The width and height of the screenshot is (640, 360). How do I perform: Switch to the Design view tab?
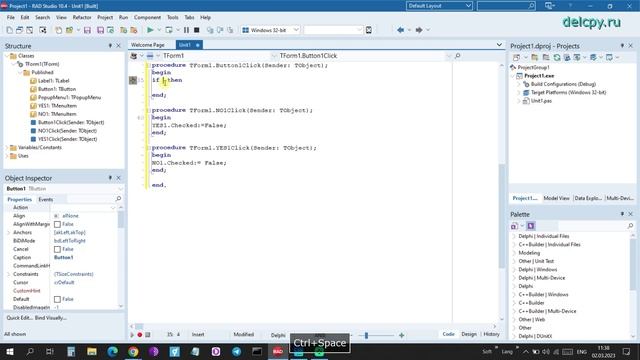pos(469,334)
